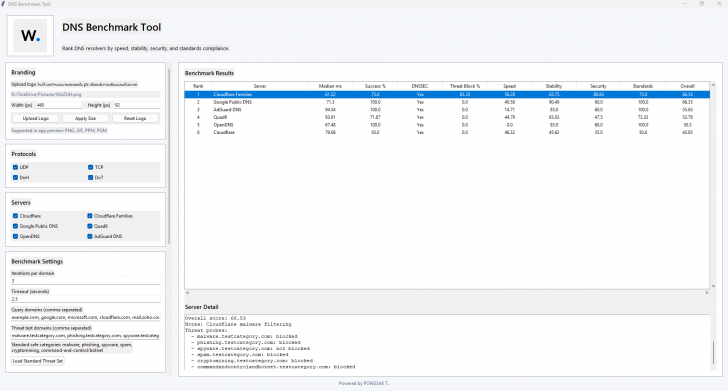Click the left panel vertical scrollbar
The height and width of the screenshot is (391, 728).
(x=169, y=156)
